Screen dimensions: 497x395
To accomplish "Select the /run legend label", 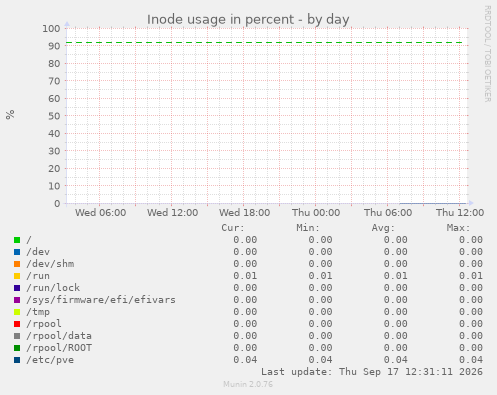I will [x=38, y=276].
